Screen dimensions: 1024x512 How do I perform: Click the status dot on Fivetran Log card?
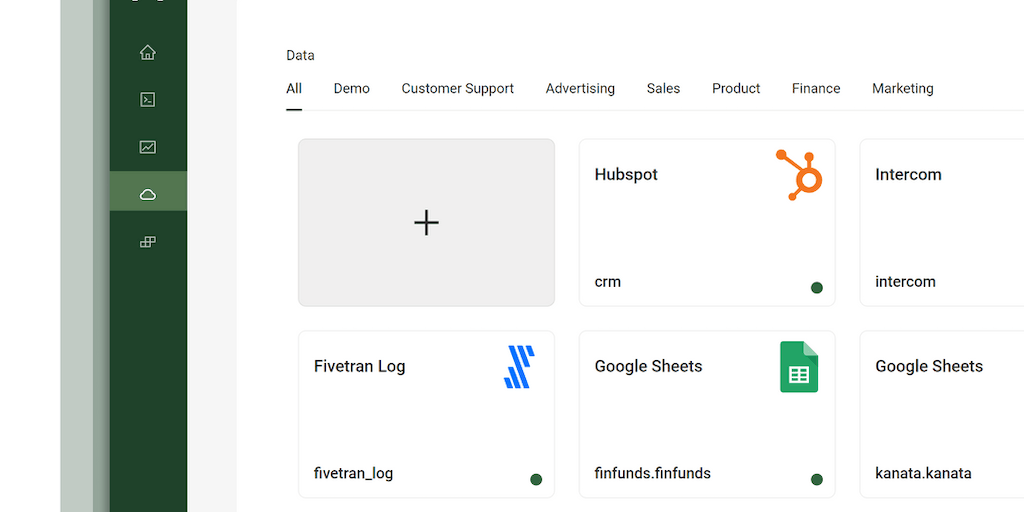pos(536,480)
